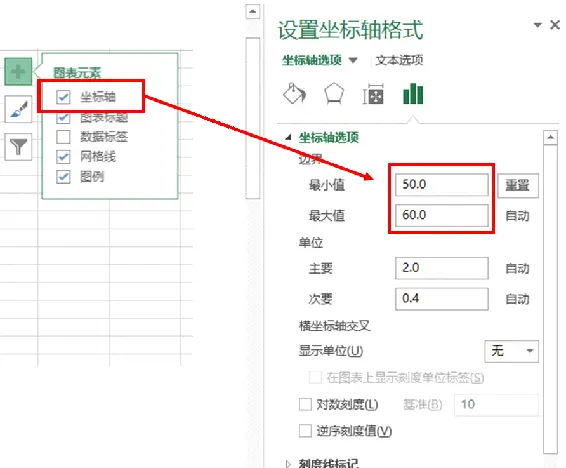
Task: Select the Axis Options bar chart icon
Action: [x=413, y=94]
